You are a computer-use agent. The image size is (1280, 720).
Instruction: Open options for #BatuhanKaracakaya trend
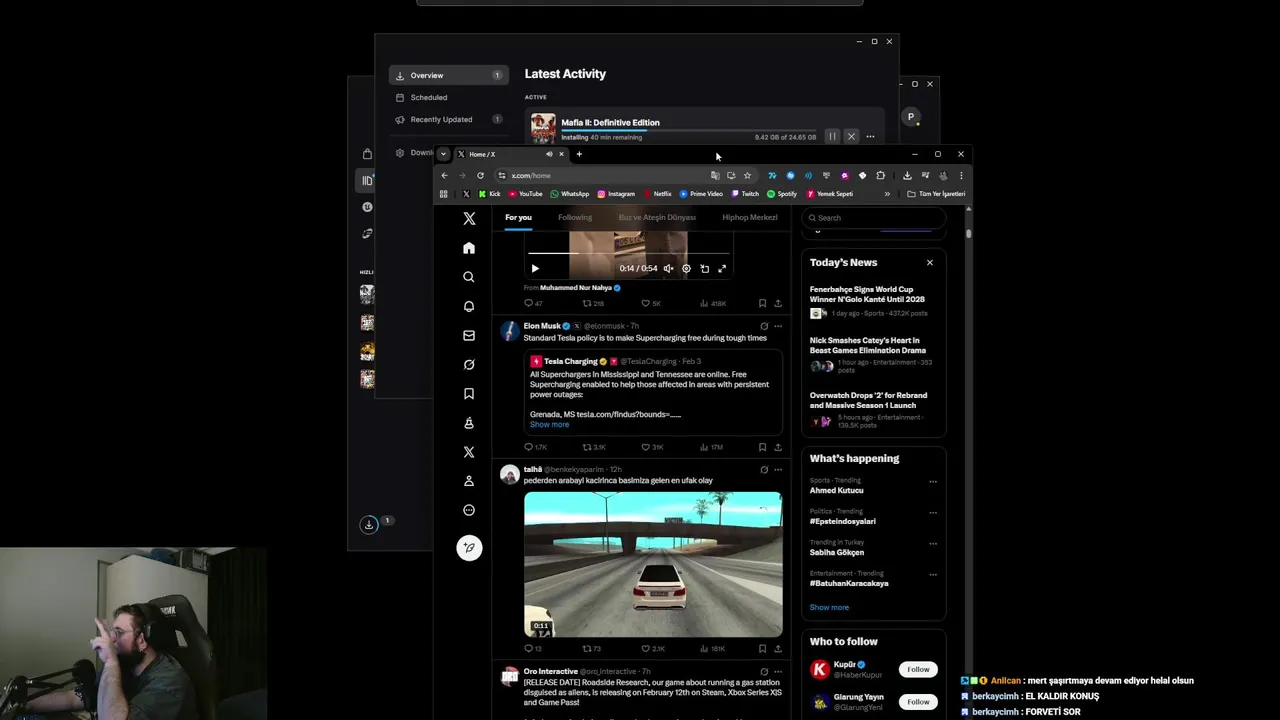point(933,574)
